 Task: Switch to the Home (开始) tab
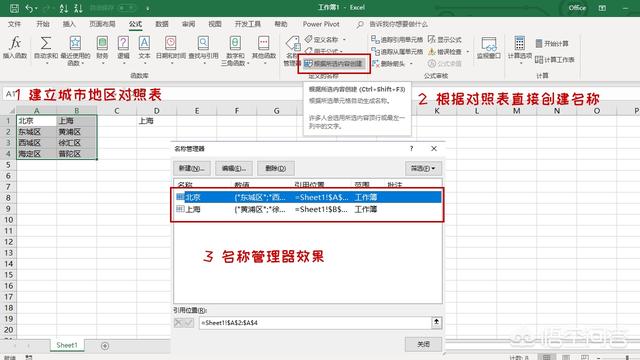tap(43, 24)
